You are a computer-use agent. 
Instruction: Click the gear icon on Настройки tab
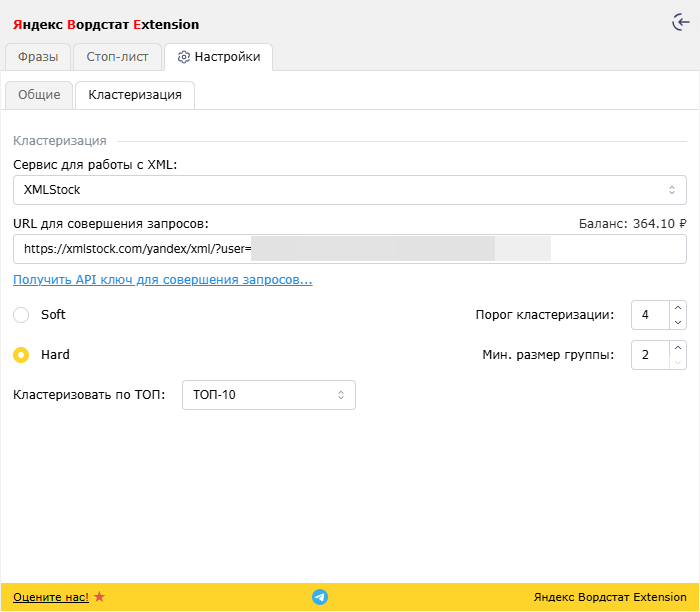click(183, 57)
